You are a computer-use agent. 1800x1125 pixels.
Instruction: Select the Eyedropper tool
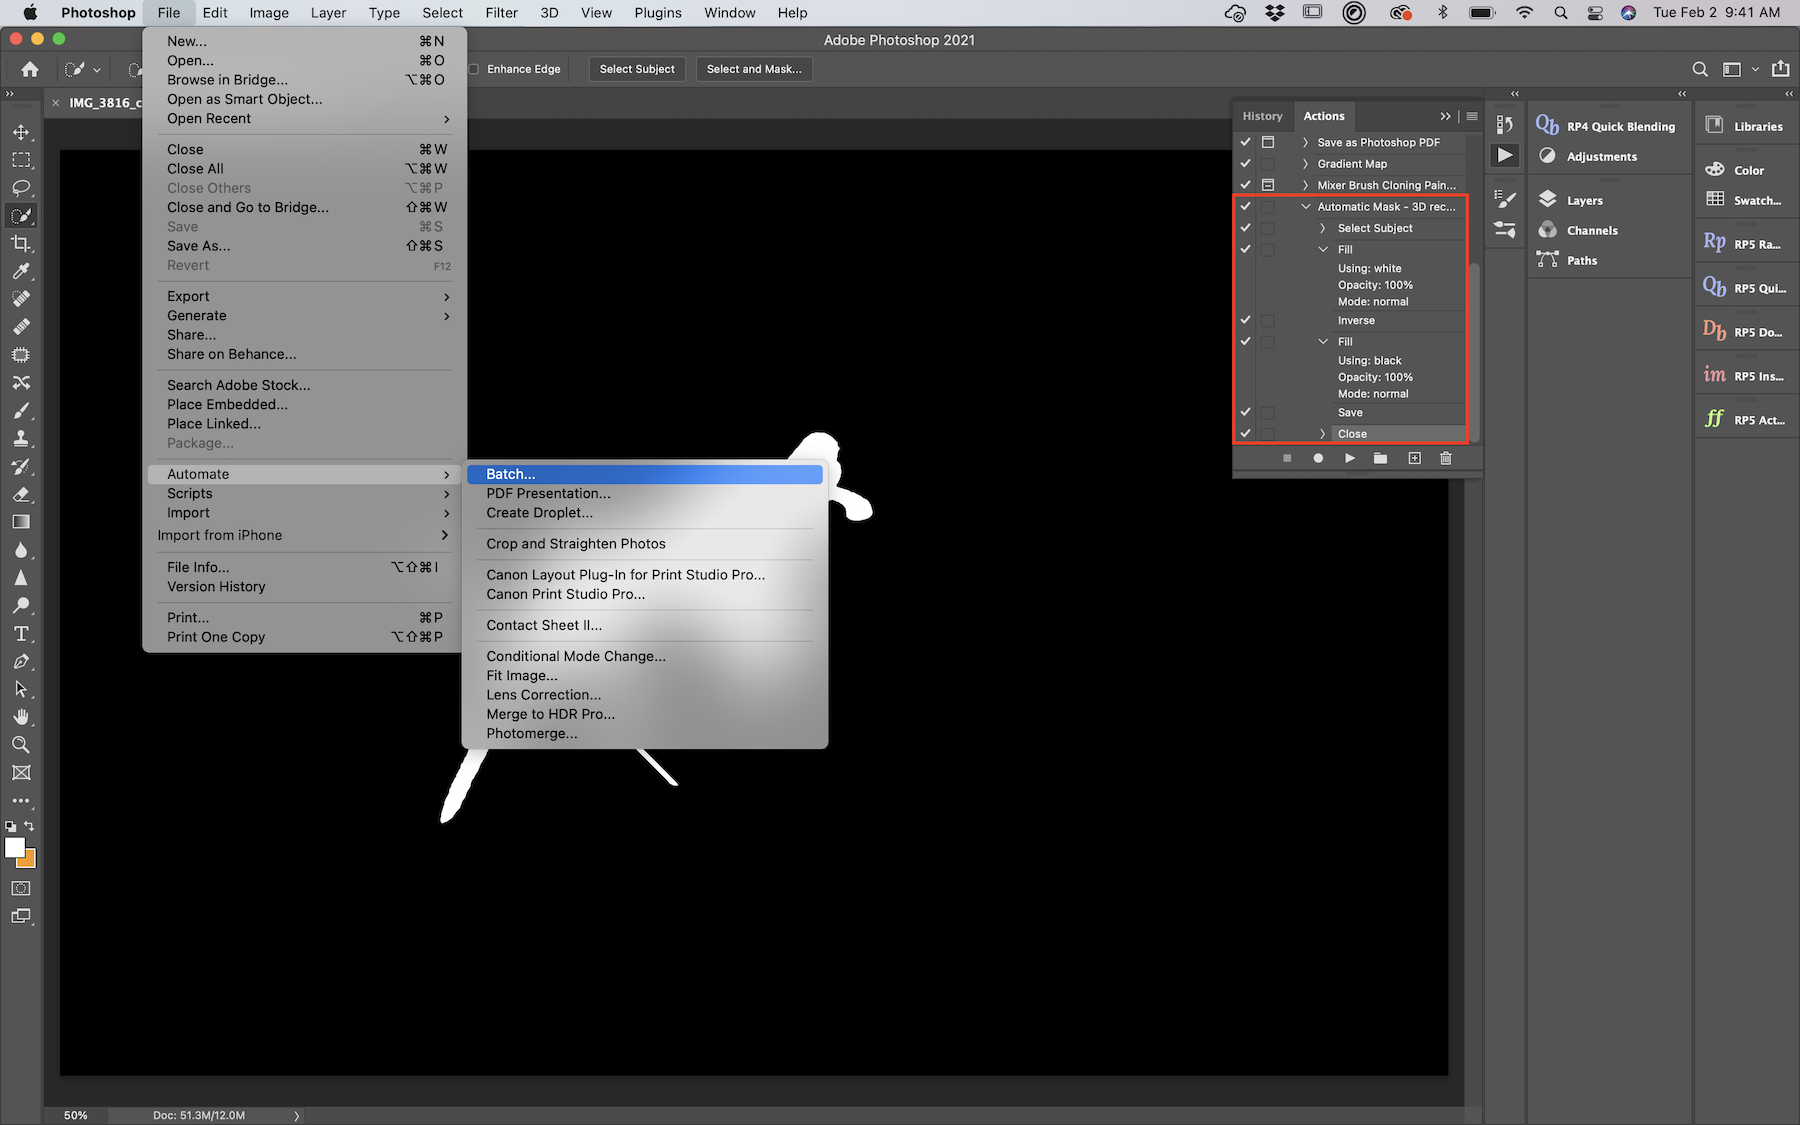coord(20,271)
